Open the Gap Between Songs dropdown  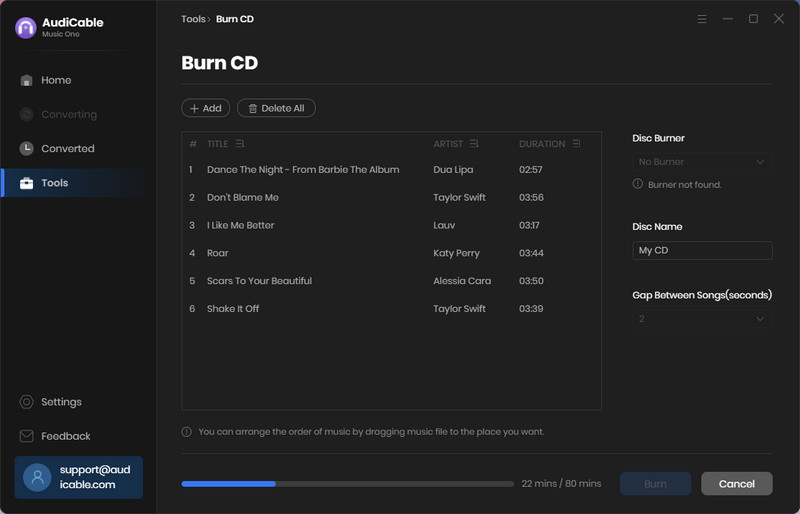coord(702,319)
